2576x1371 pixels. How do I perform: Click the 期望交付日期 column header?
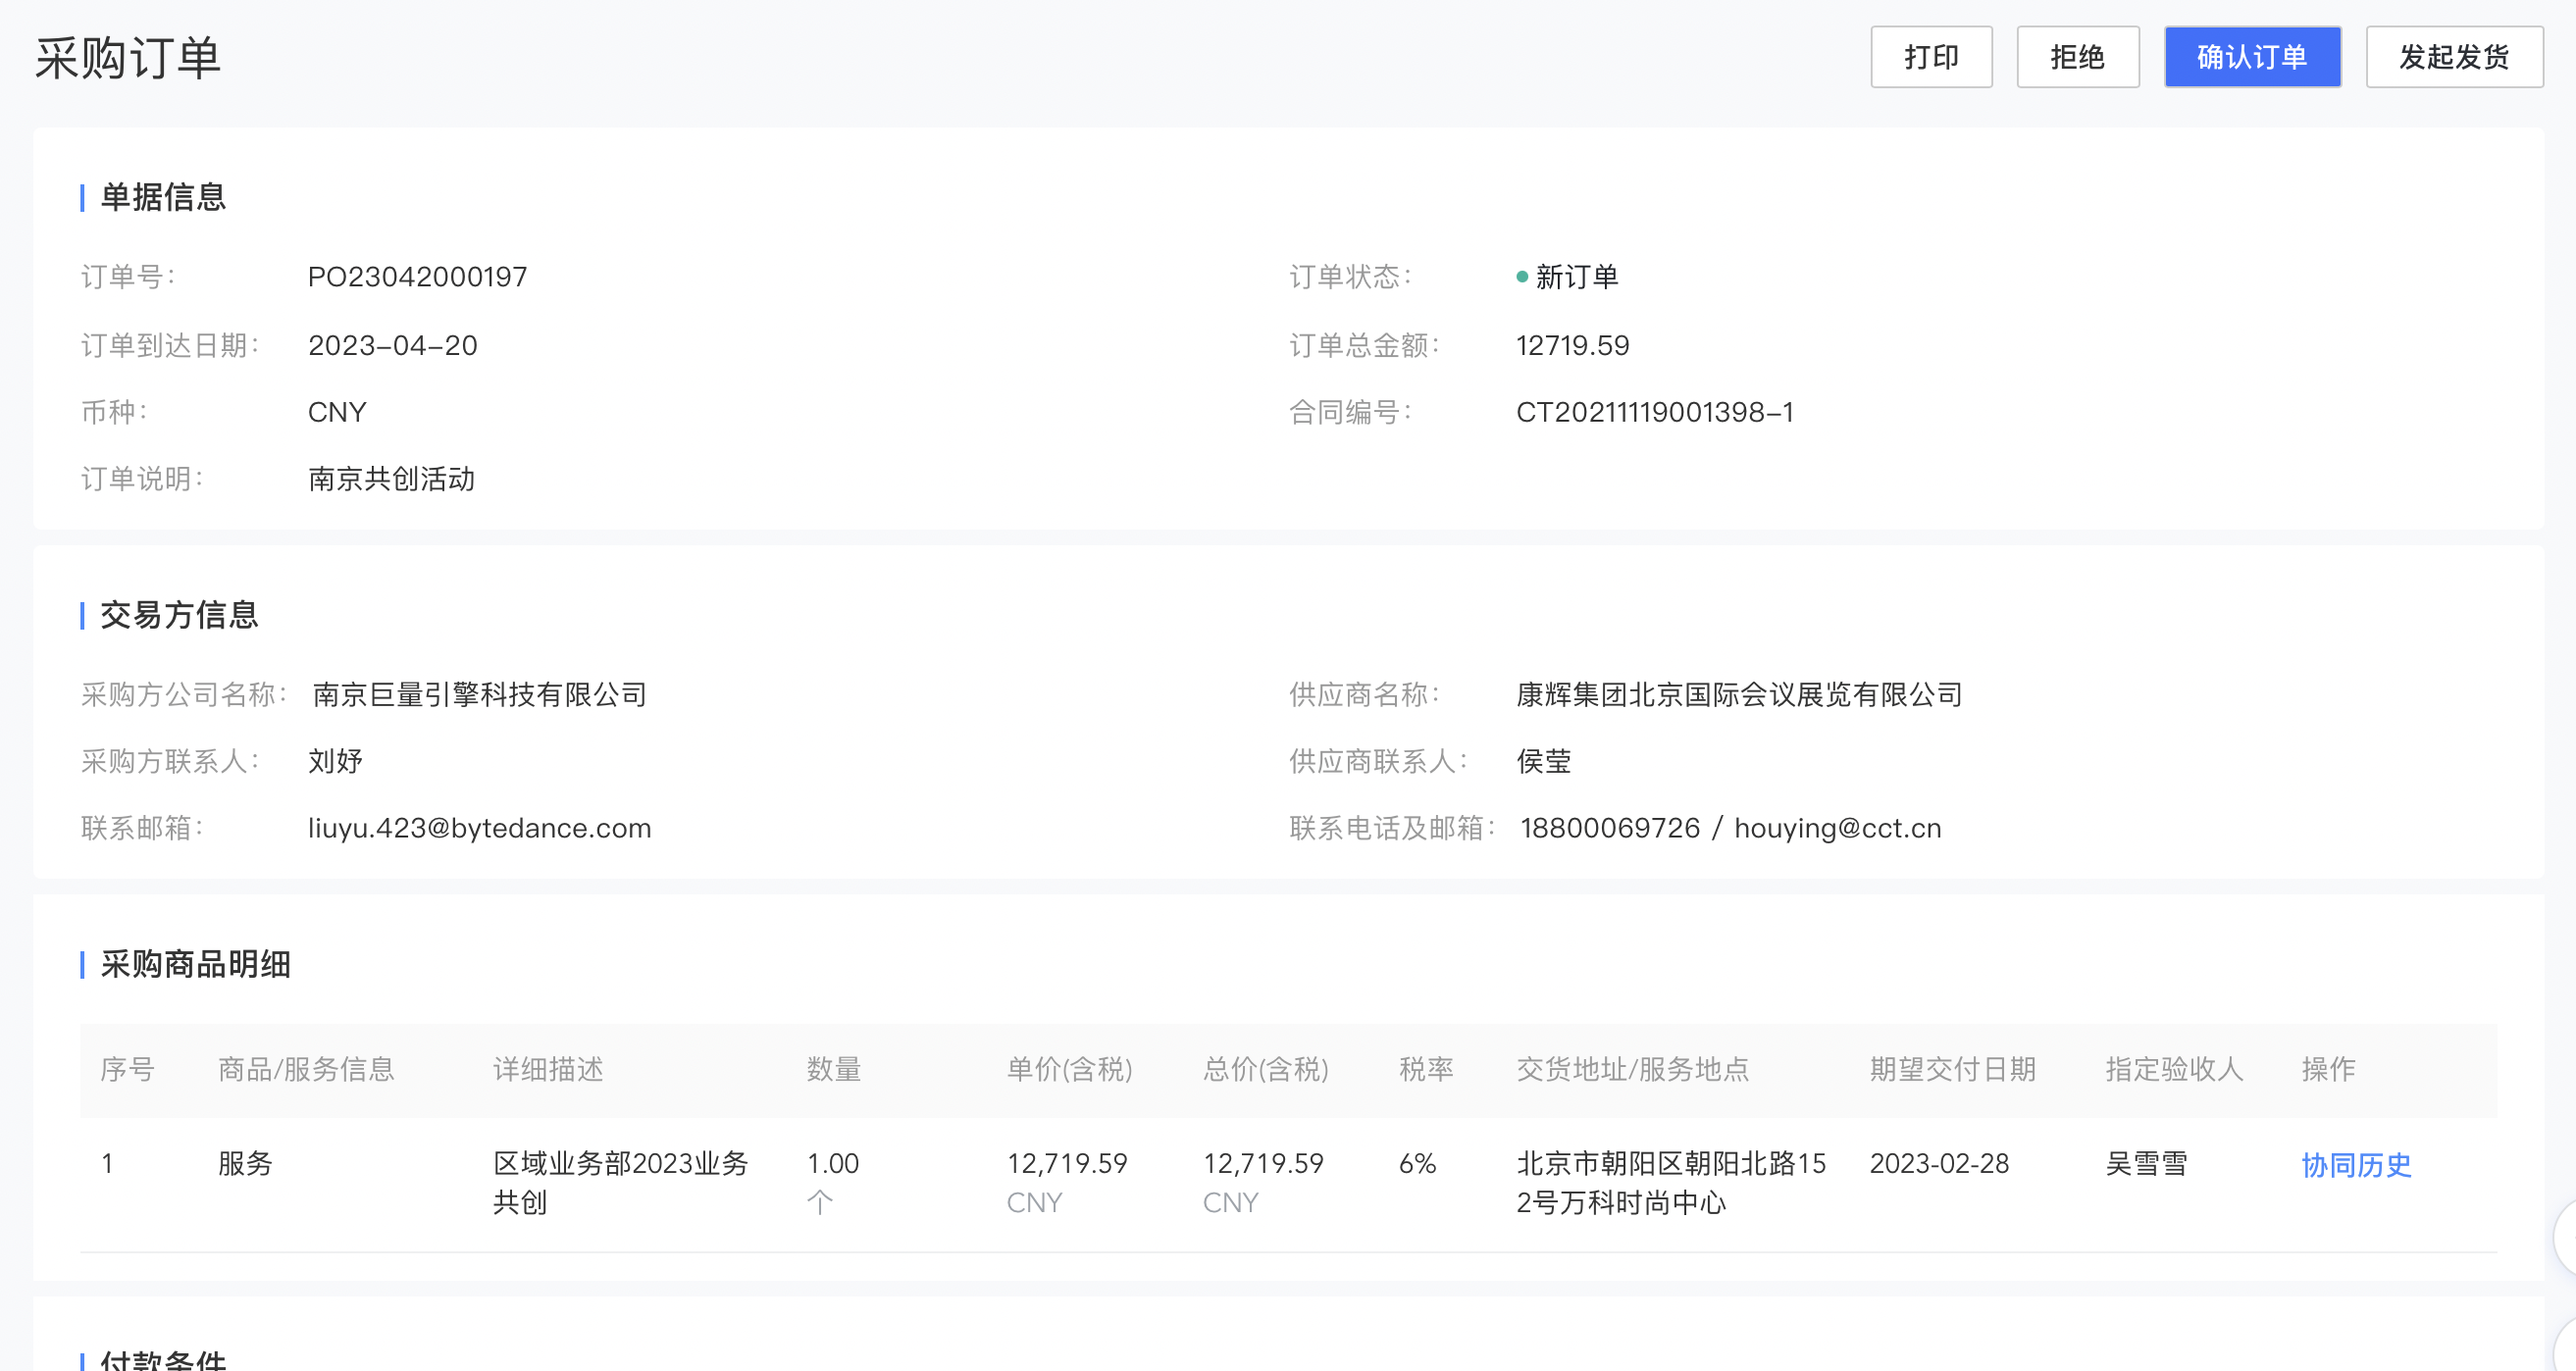[1952, 1069]
